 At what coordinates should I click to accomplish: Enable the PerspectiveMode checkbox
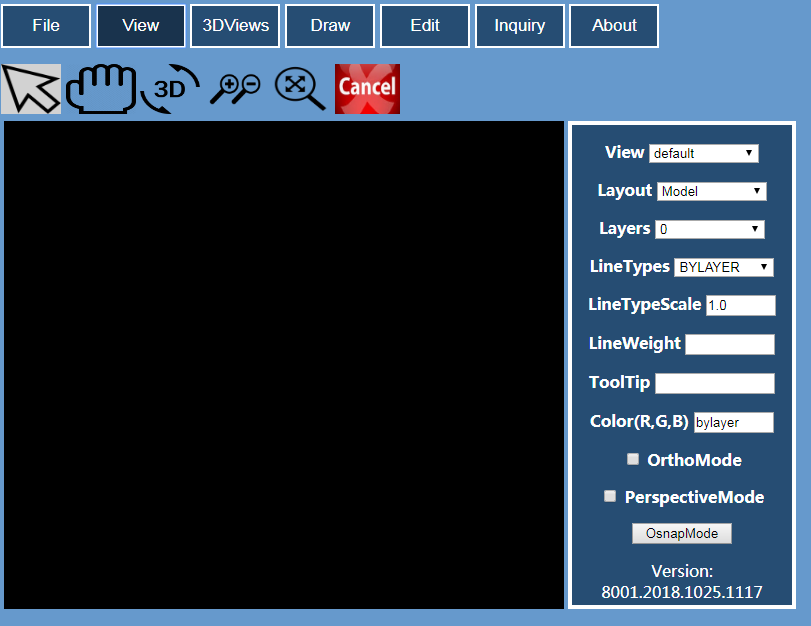(x=610, y=496)
